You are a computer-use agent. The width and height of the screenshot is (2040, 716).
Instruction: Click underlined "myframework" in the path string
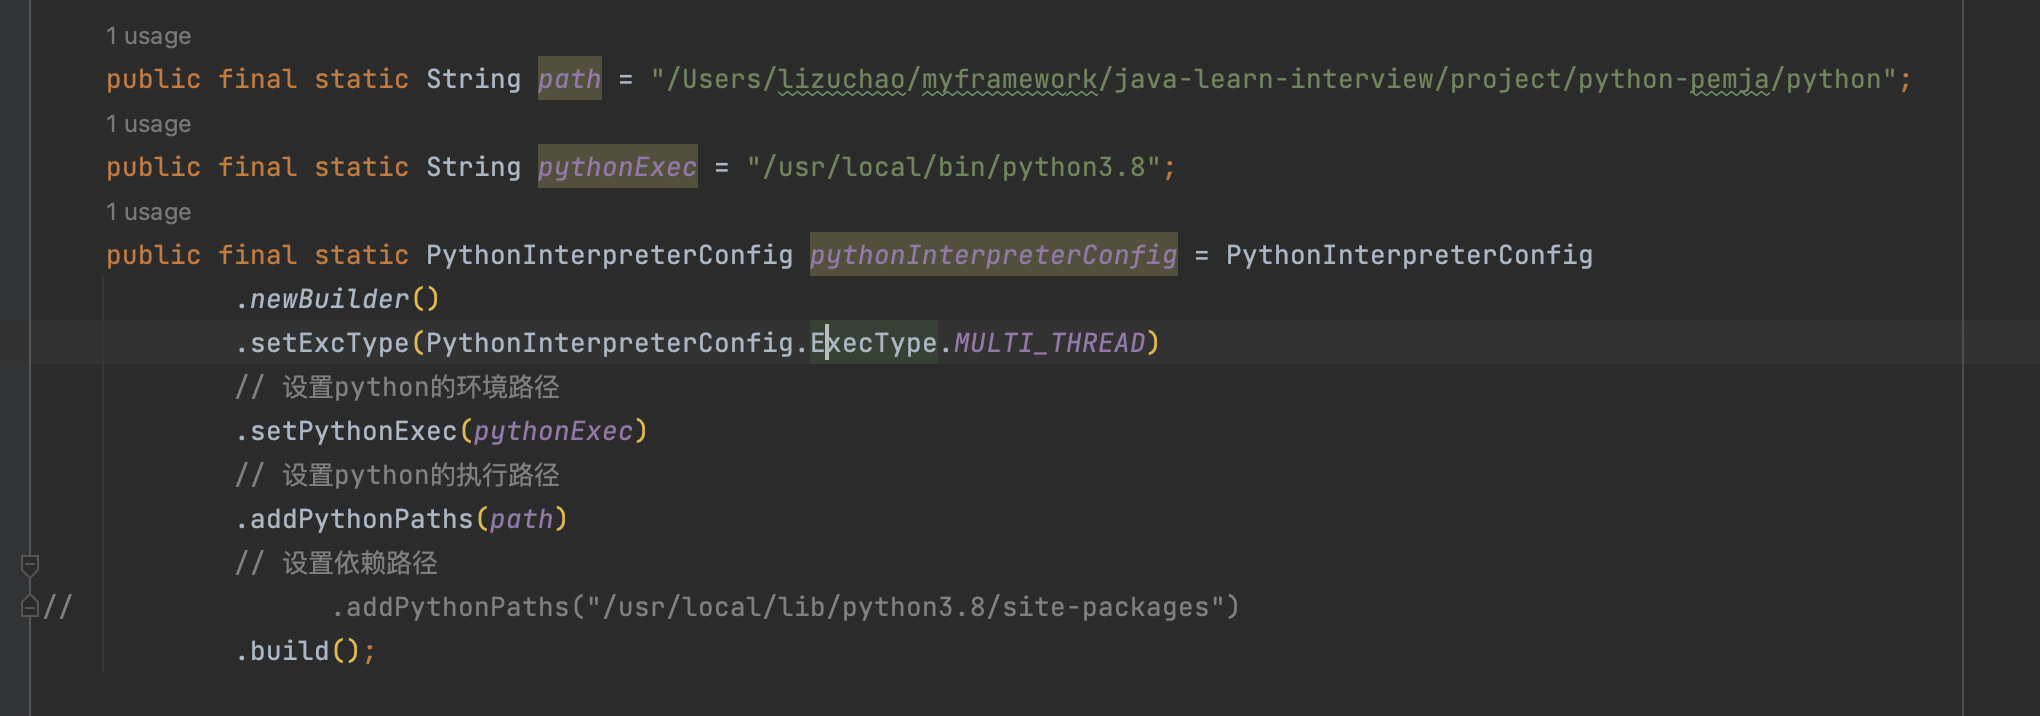point(1009,79)
